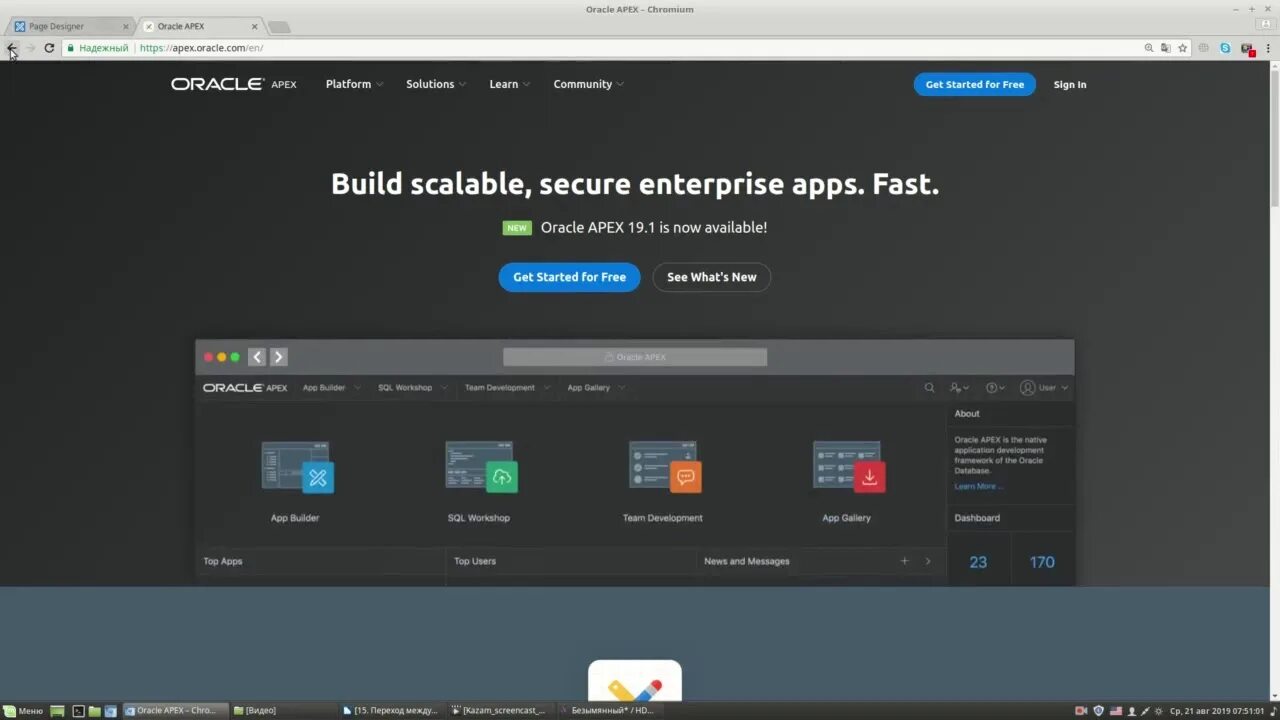Open the Skype extension icon
The width and height of the screenshot is (1280, 720).
pyautogui.click(x=1225, y=47)
